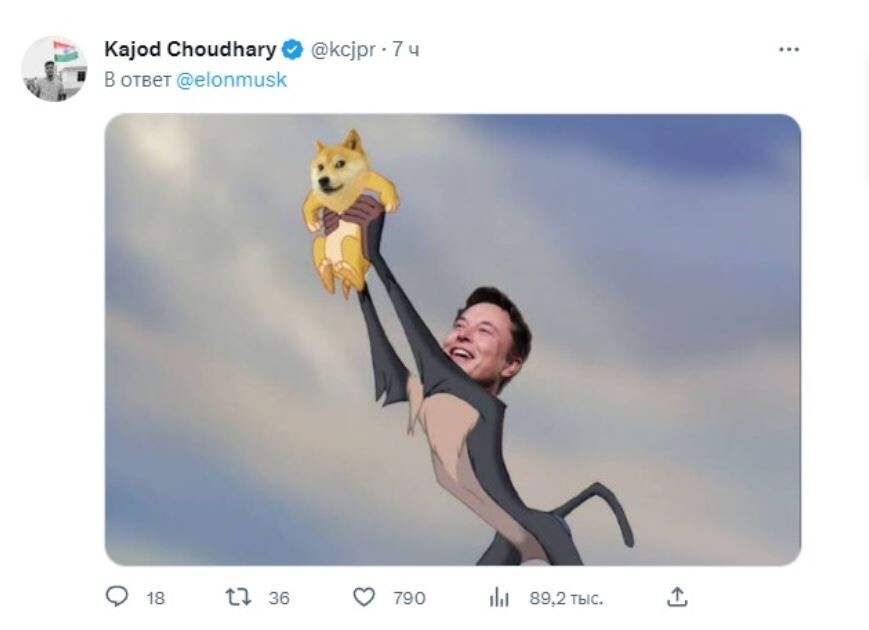Viewport: 869px width, 630px height.
Task: Like the tweet with the heart icon
Action: (x=364, y=597)
